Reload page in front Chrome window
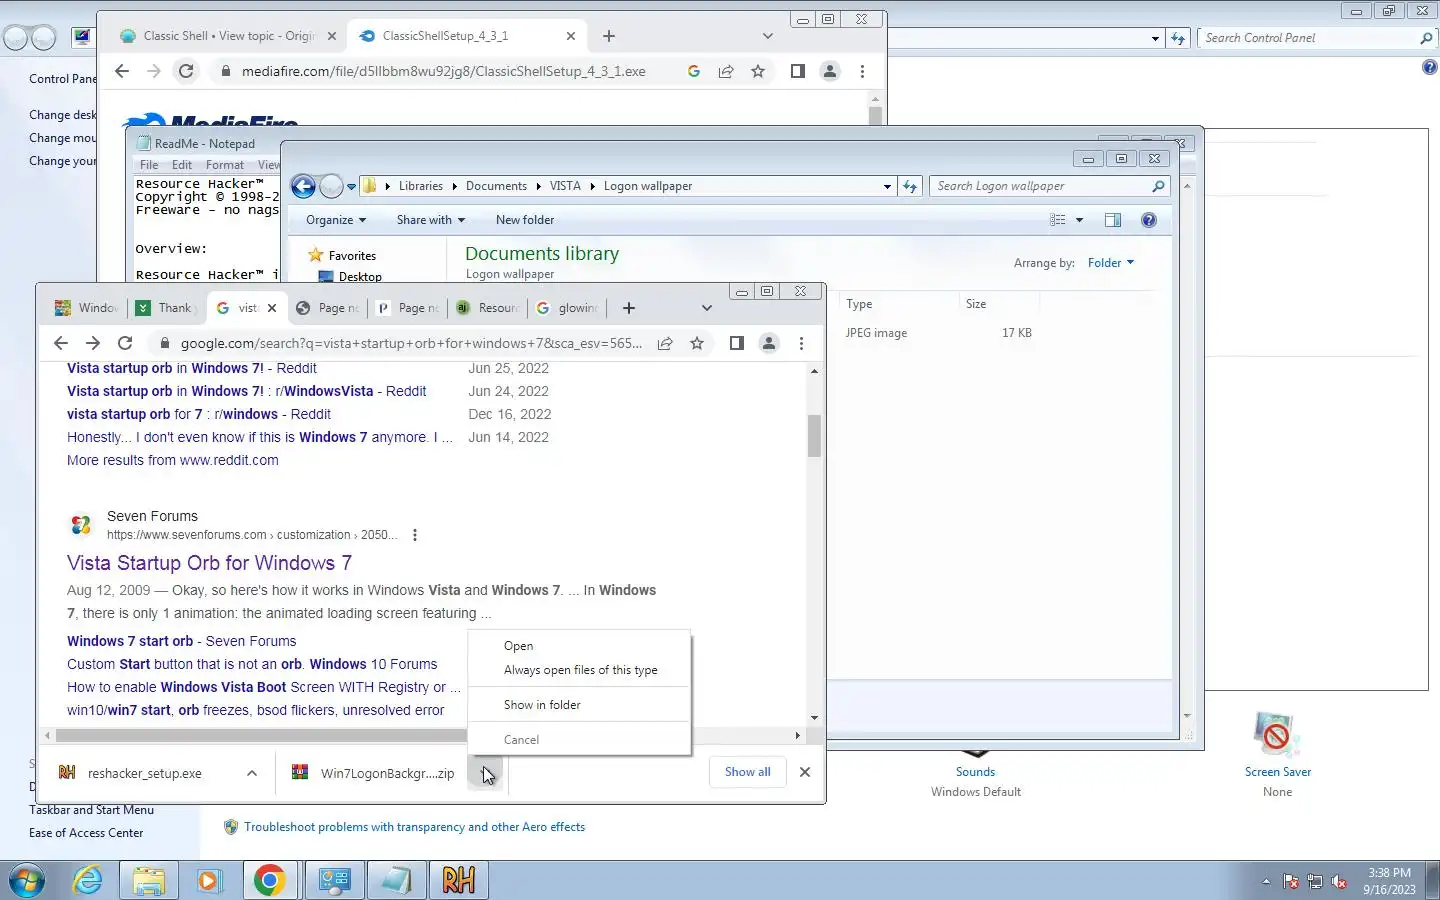This screenshot has width=1440, height=900. [125, 343]
